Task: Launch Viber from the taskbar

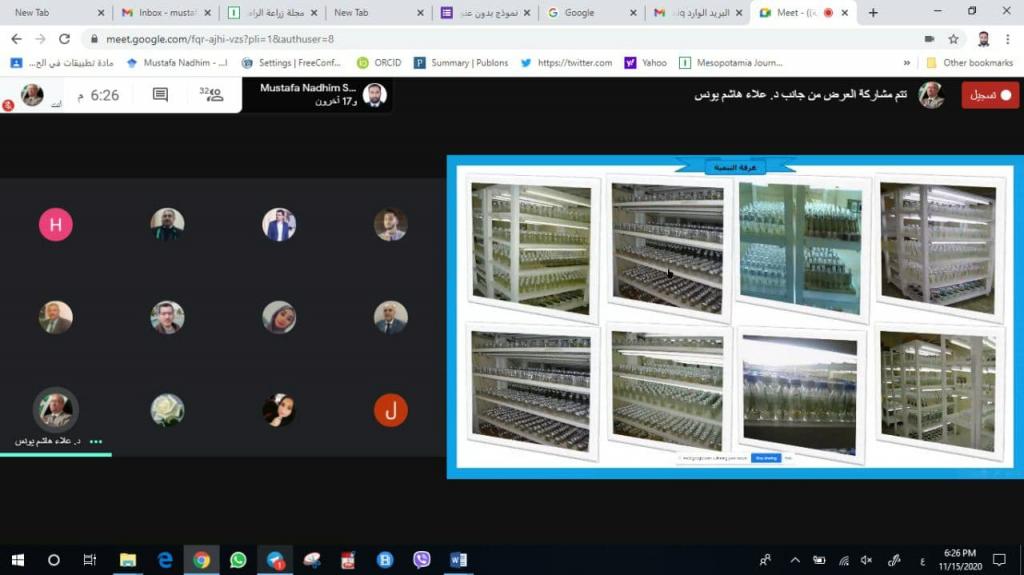Action: point(421,560)
